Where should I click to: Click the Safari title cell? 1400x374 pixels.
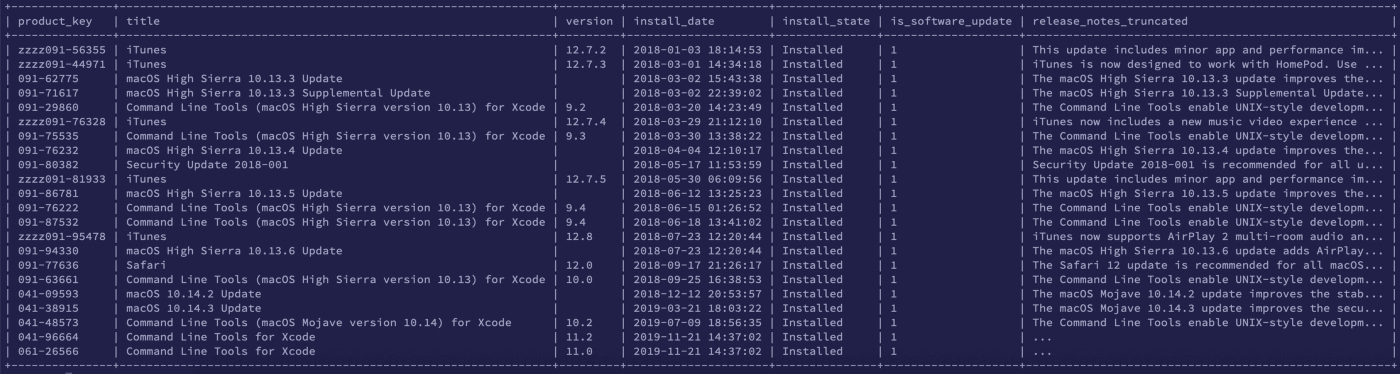click(x=146, y=266)
